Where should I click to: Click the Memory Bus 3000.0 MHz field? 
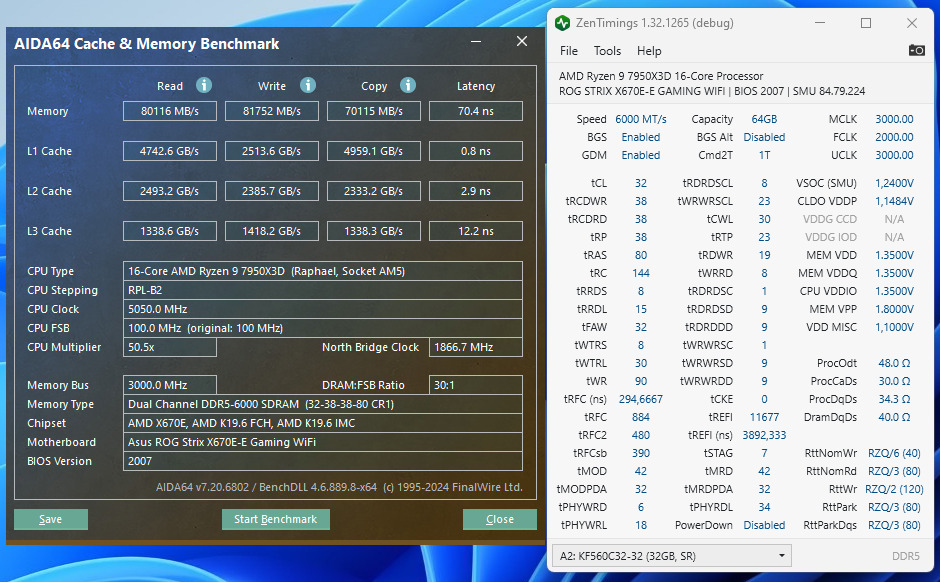[x=170, y=385]
